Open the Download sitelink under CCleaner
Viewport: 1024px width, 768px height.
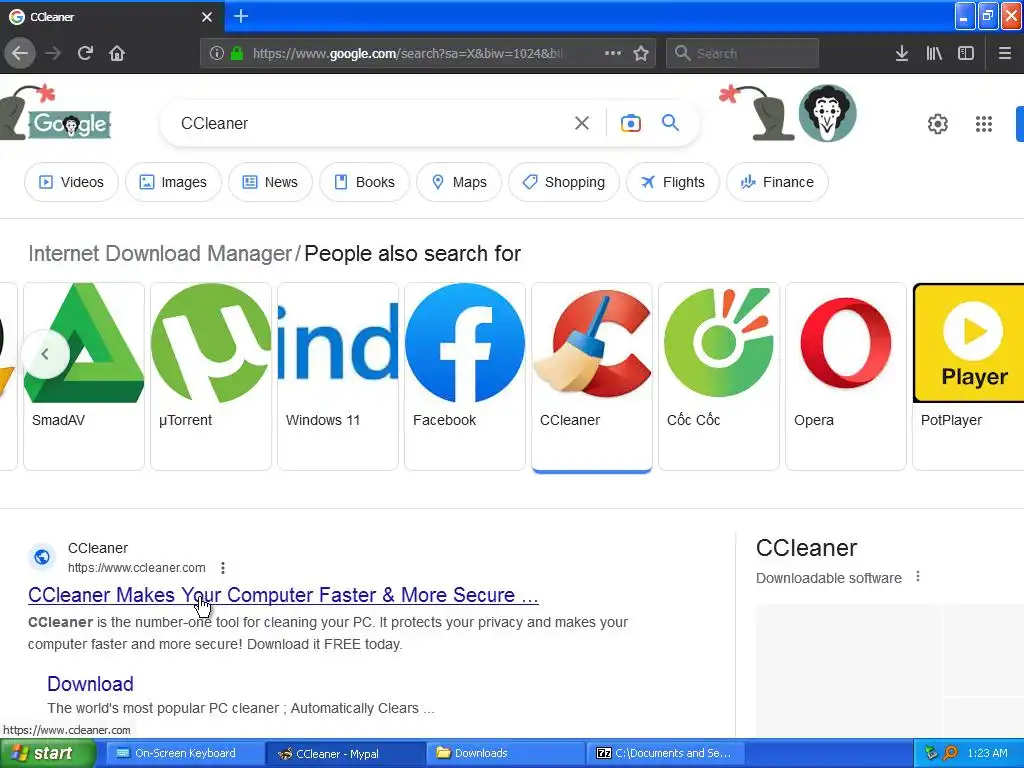pyautogui.click(x=90, y=684)
